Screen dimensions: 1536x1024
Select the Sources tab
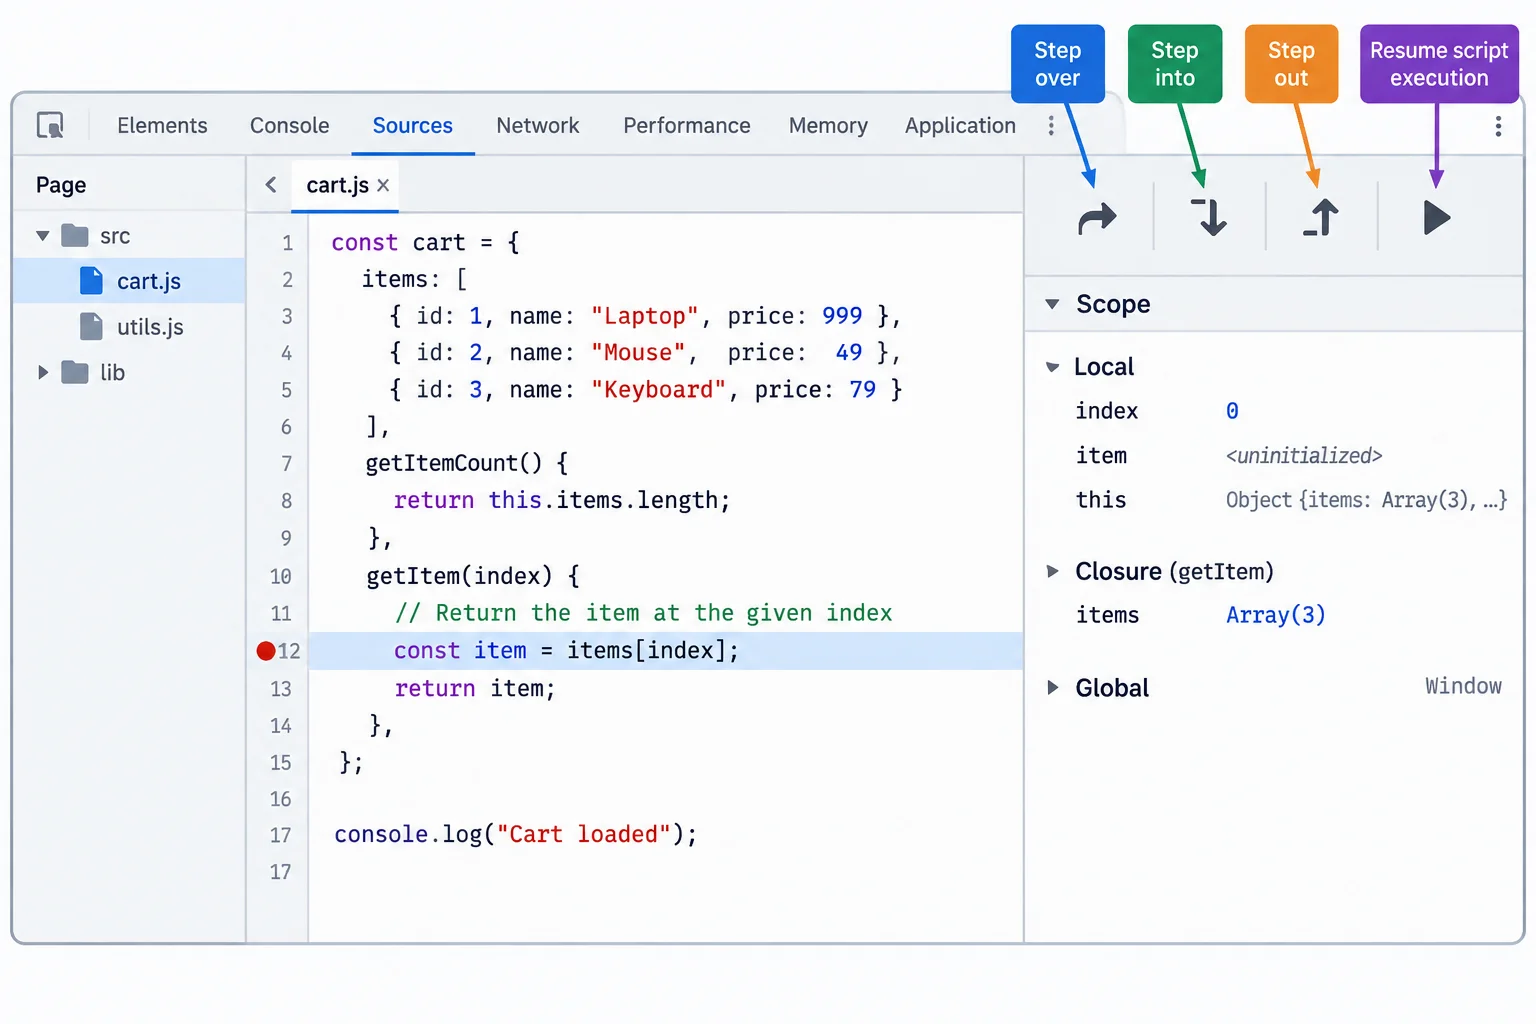click(413, 125)
